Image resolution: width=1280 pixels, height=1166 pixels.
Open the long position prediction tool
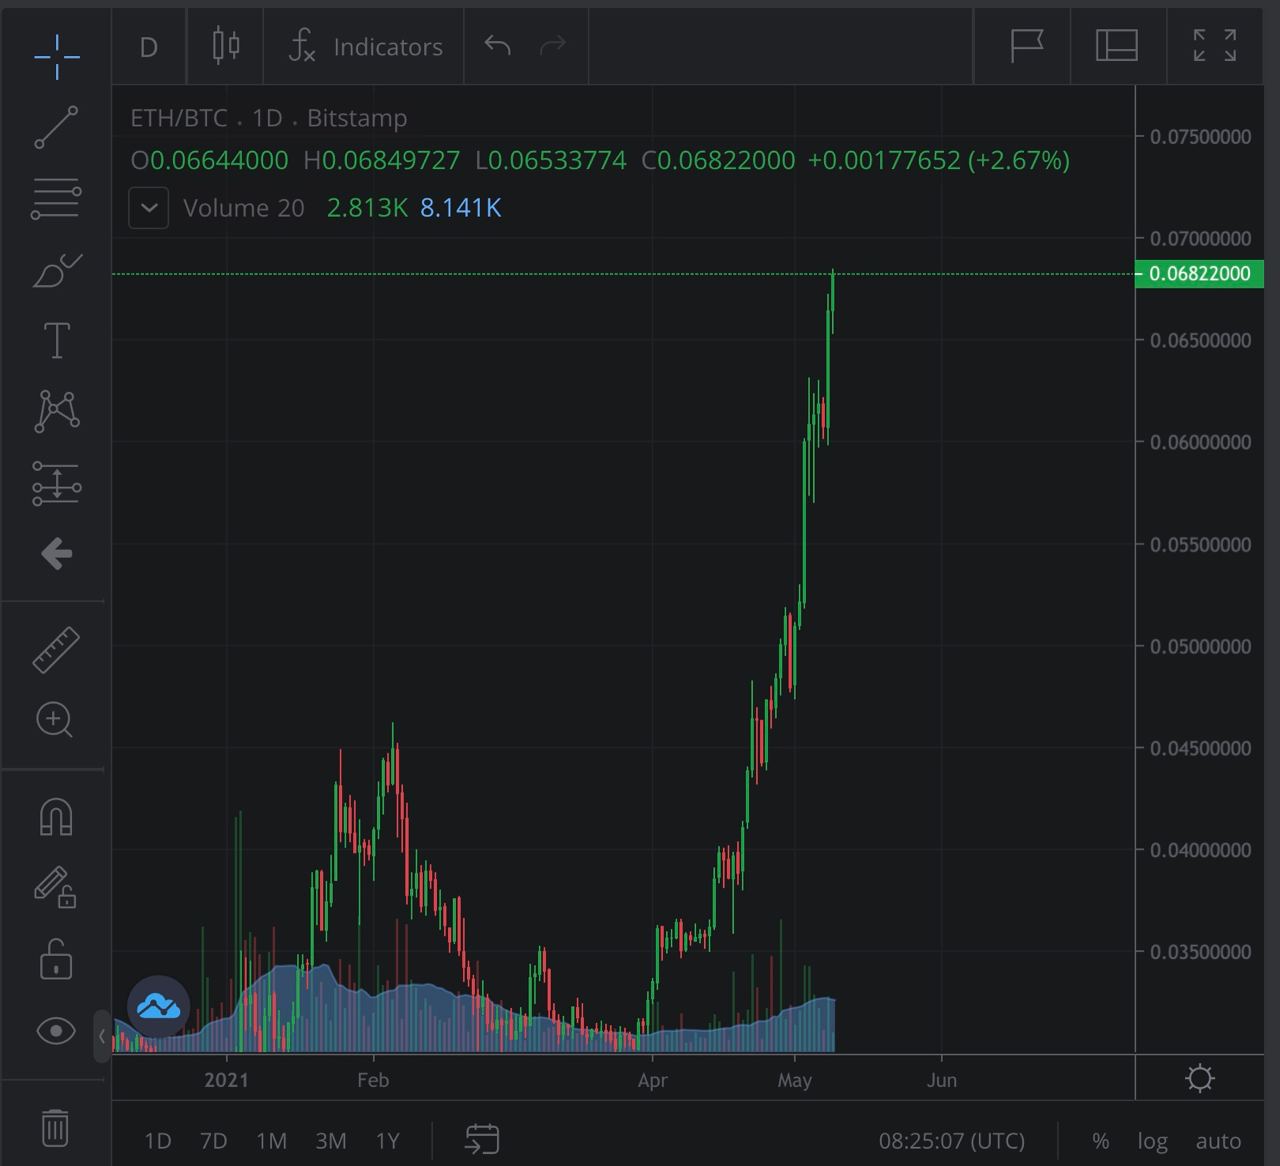[x=56, y=483]
